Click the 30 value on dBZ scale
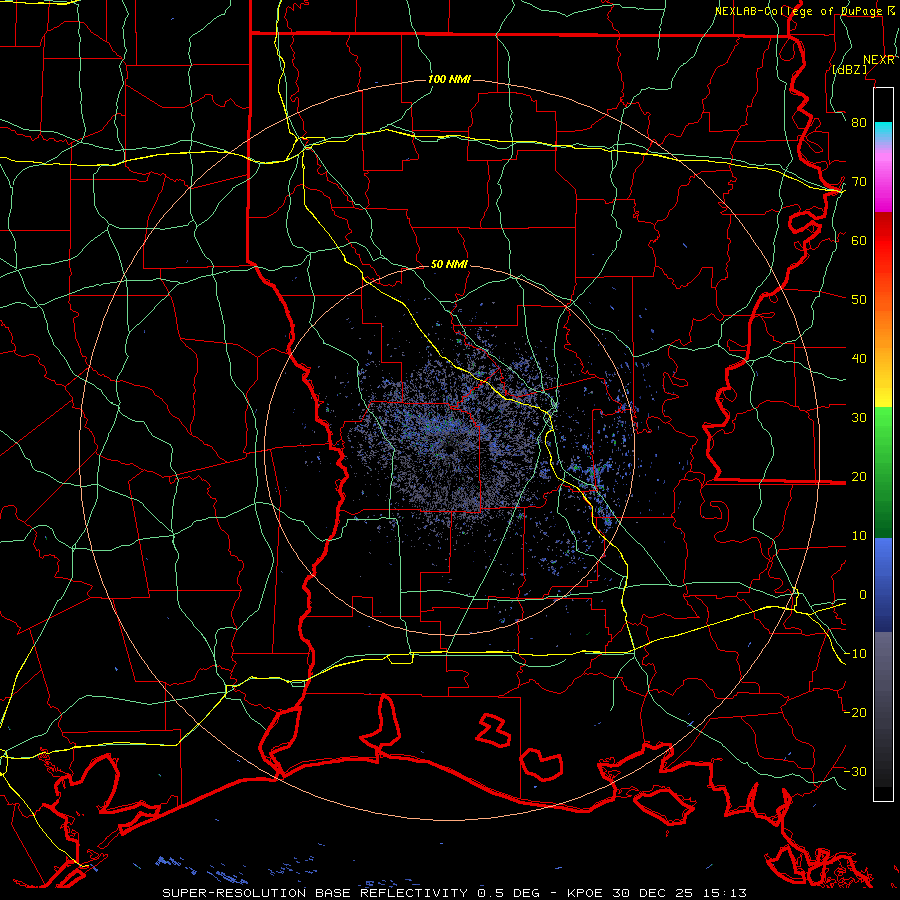 click(859, 417)
